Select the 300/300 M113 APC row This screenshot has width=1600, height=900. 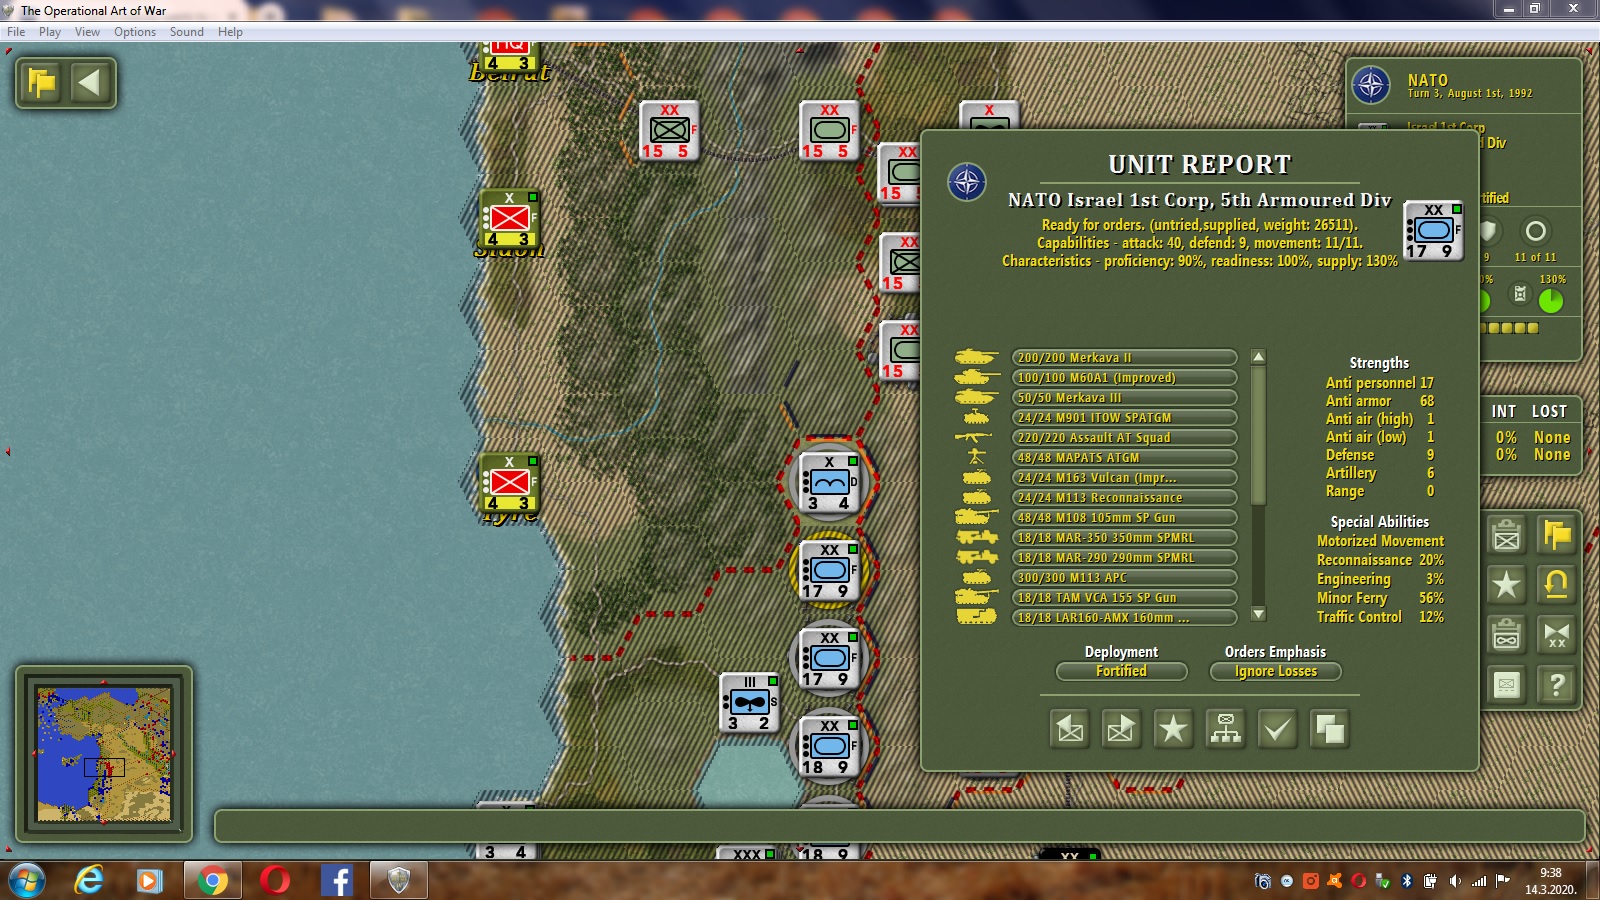tap(1124, 577)
